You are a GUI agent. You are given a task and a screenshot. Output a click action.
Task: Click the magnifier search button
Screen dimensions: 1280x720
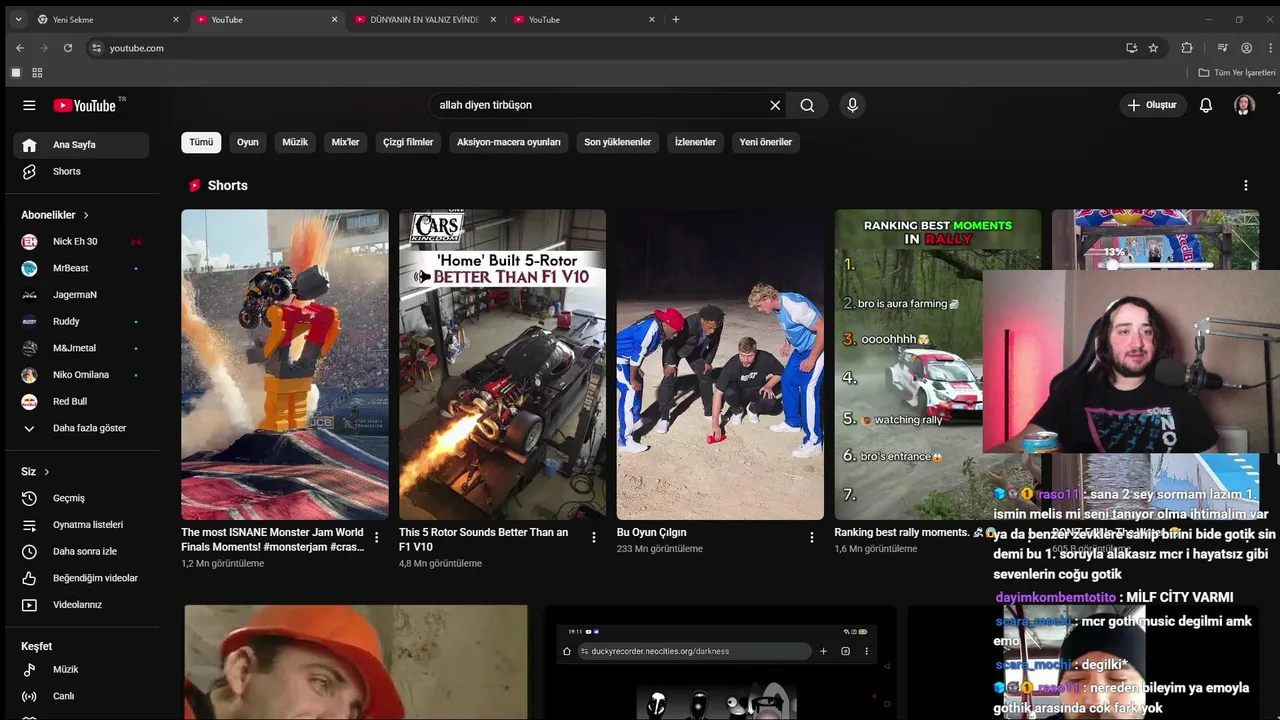(x=807, y=105)
